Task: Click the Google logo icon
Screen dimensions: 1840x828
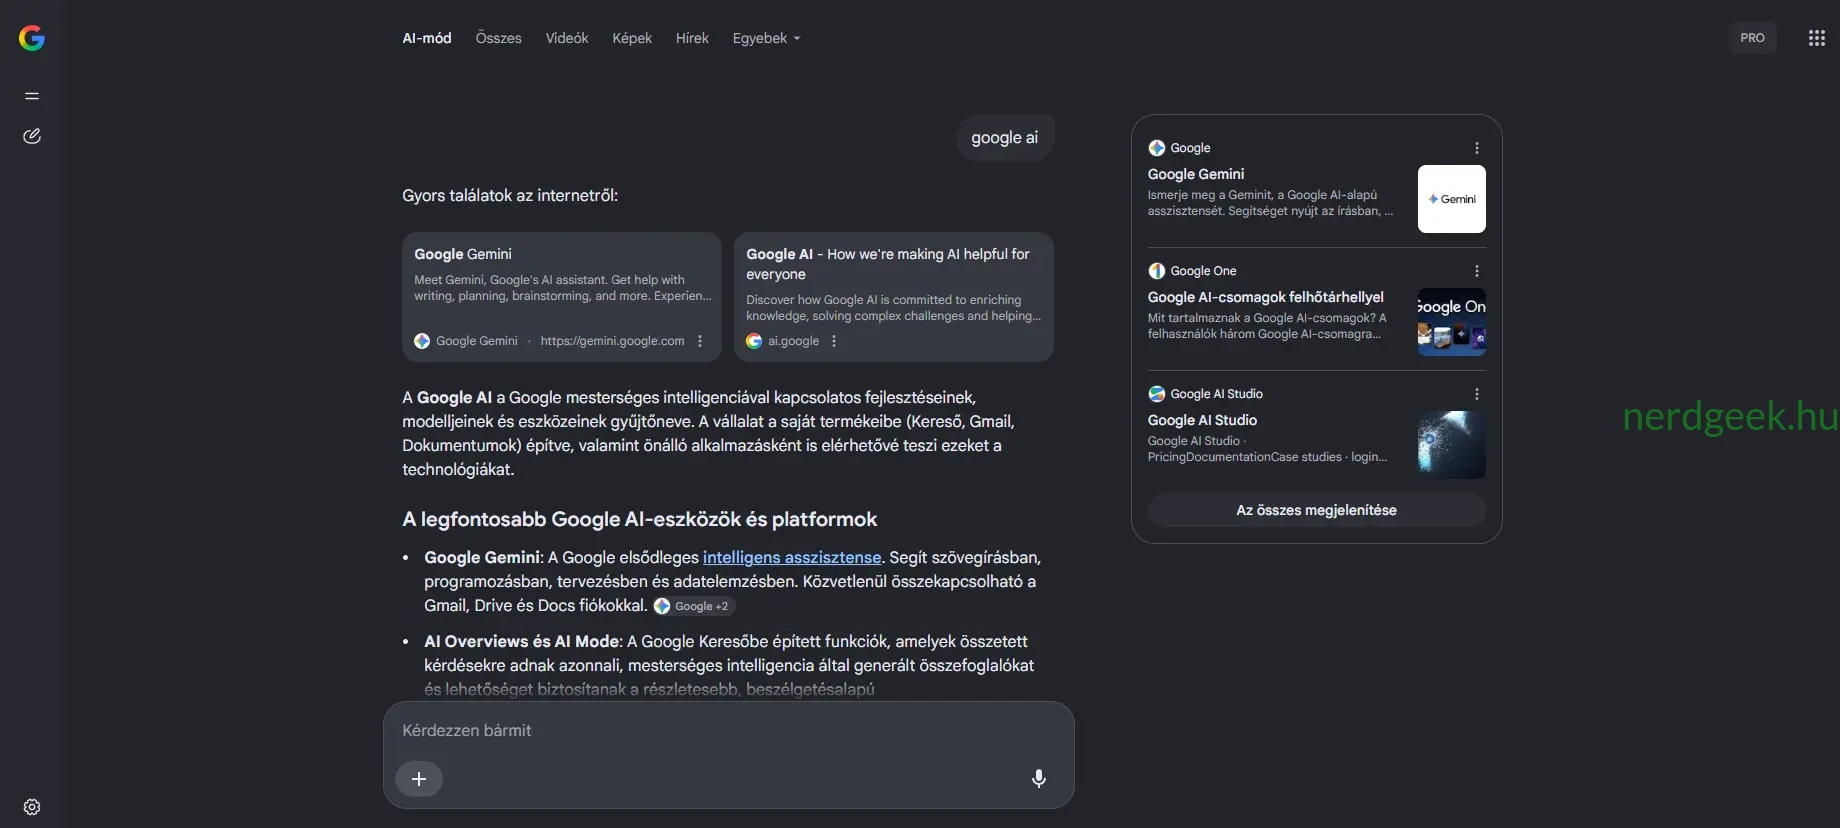Action: coord(32,38)
